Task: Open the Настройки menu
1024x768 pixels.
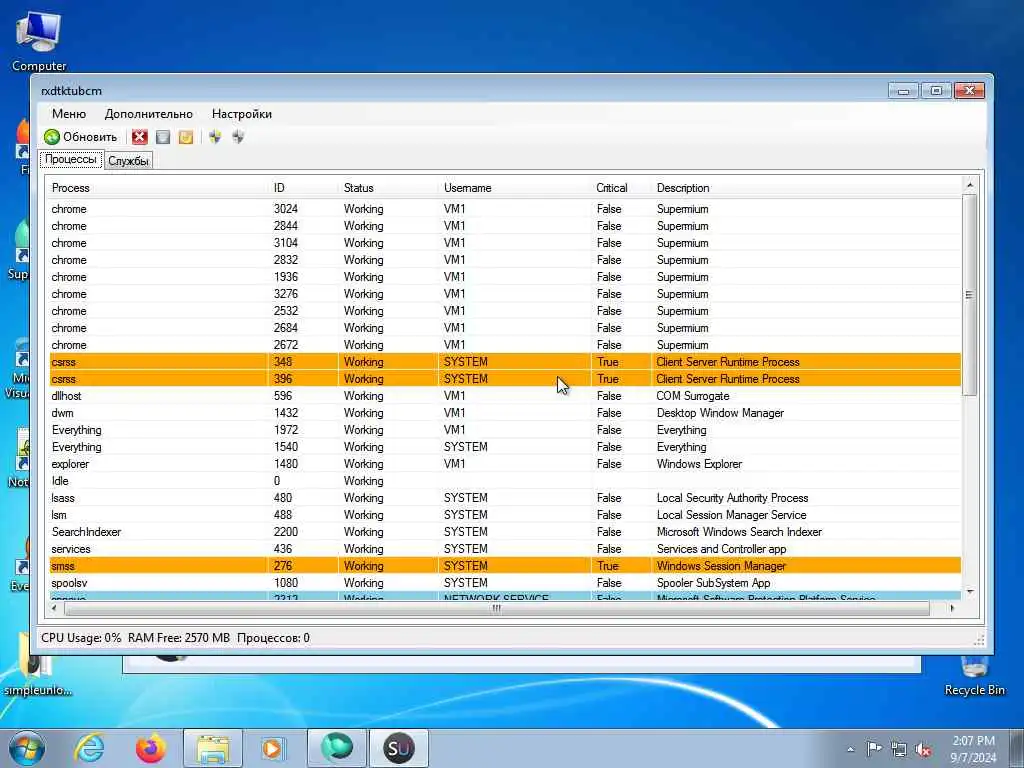Action: [242, 114]
